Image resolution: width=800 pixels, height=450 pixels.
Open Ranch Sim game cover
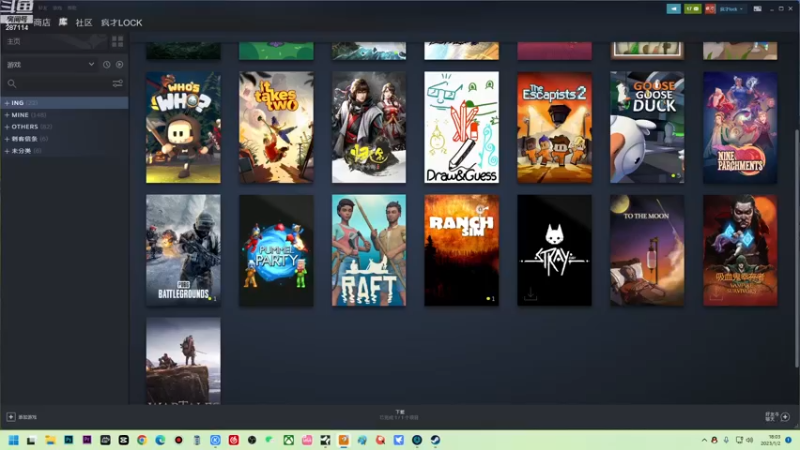[461, 250]
